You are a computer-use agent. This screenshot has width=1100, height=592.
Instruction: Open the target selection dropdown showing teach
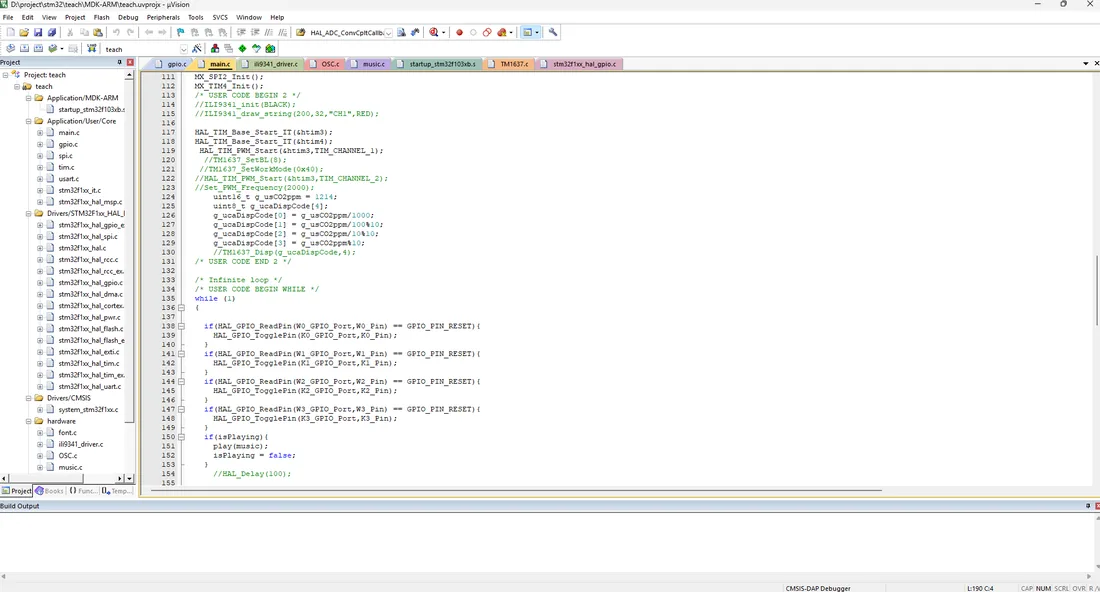(x=184, y=49)
